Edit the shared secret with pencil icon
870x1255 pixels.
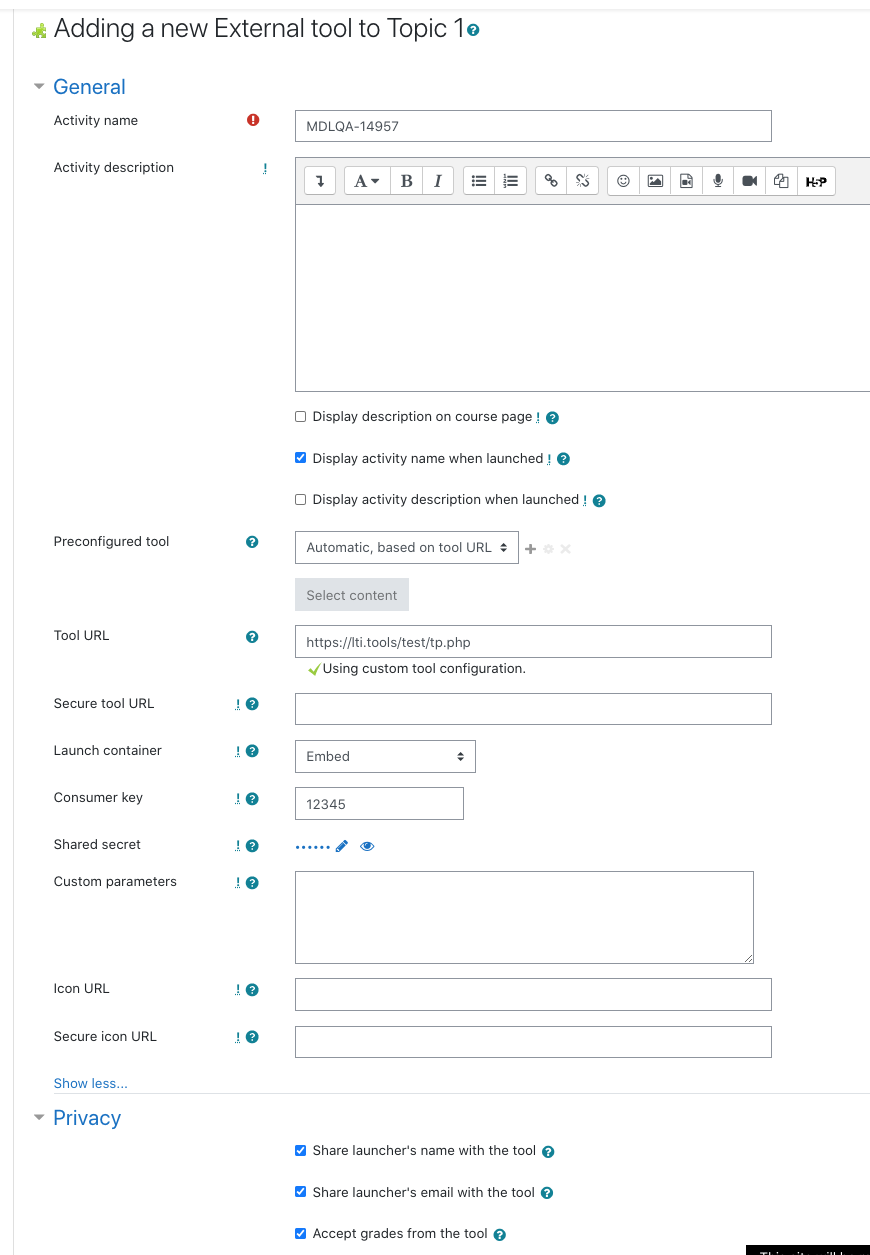(x=342, y=846)
